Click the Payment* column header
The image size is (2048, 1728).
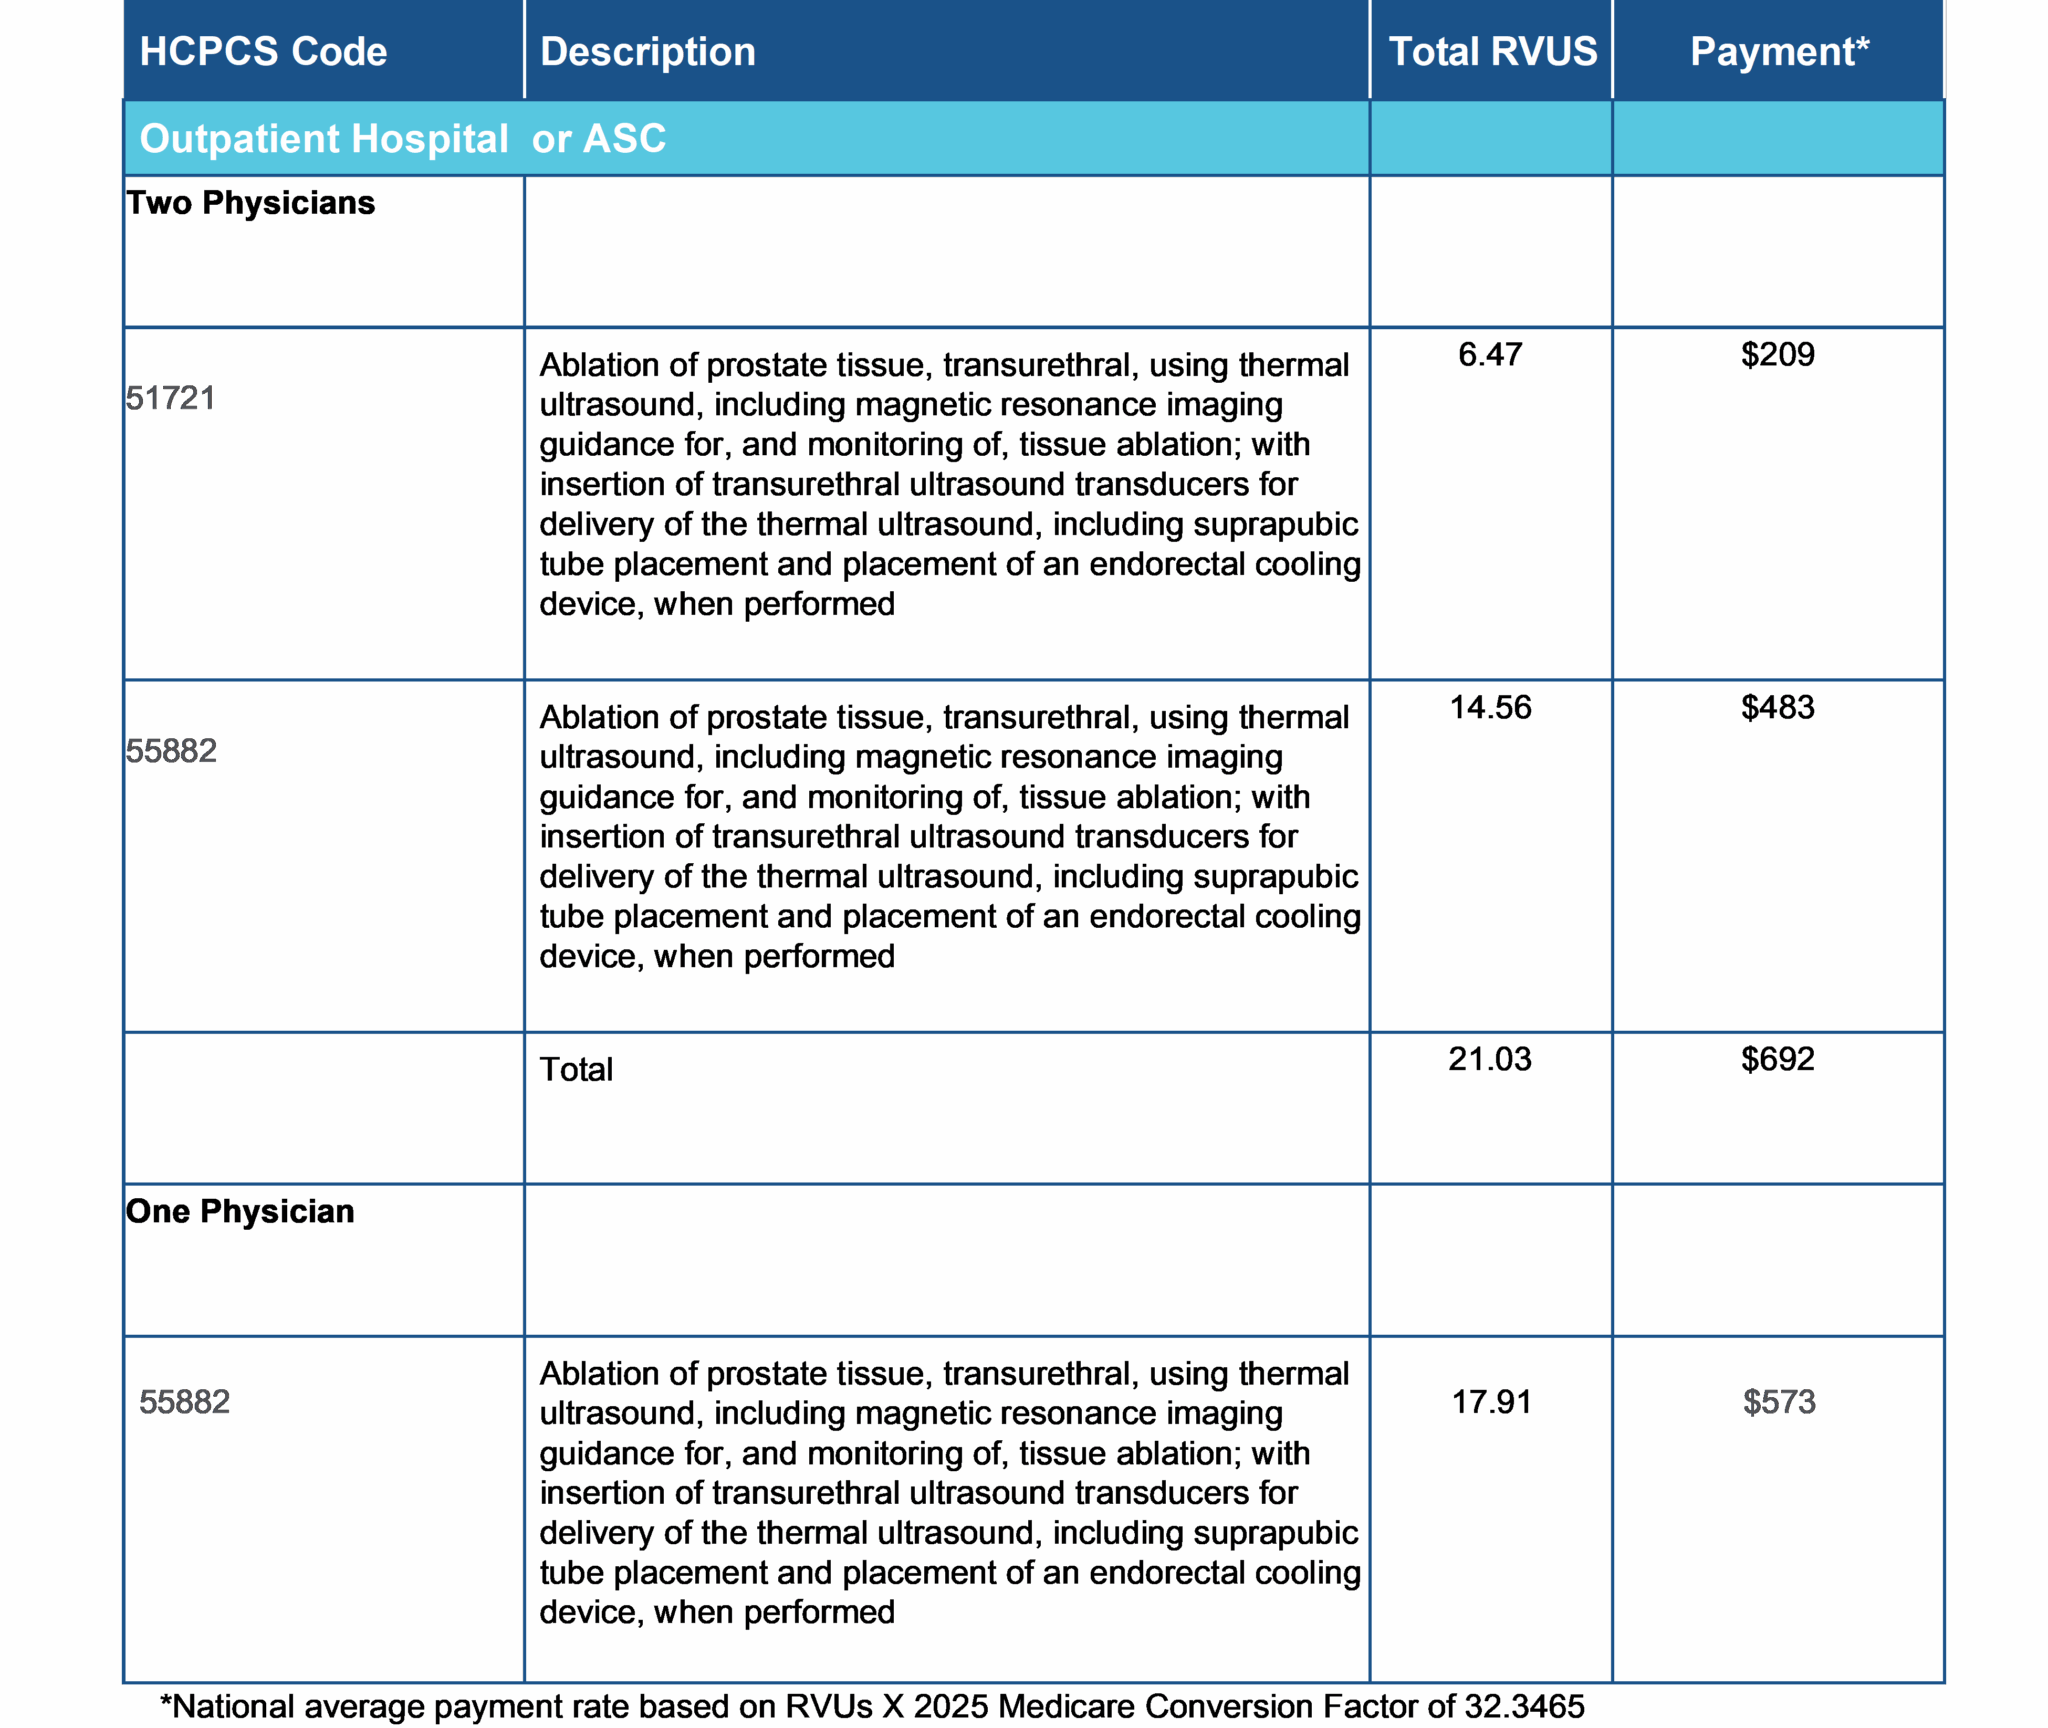tap(1778, 52)
